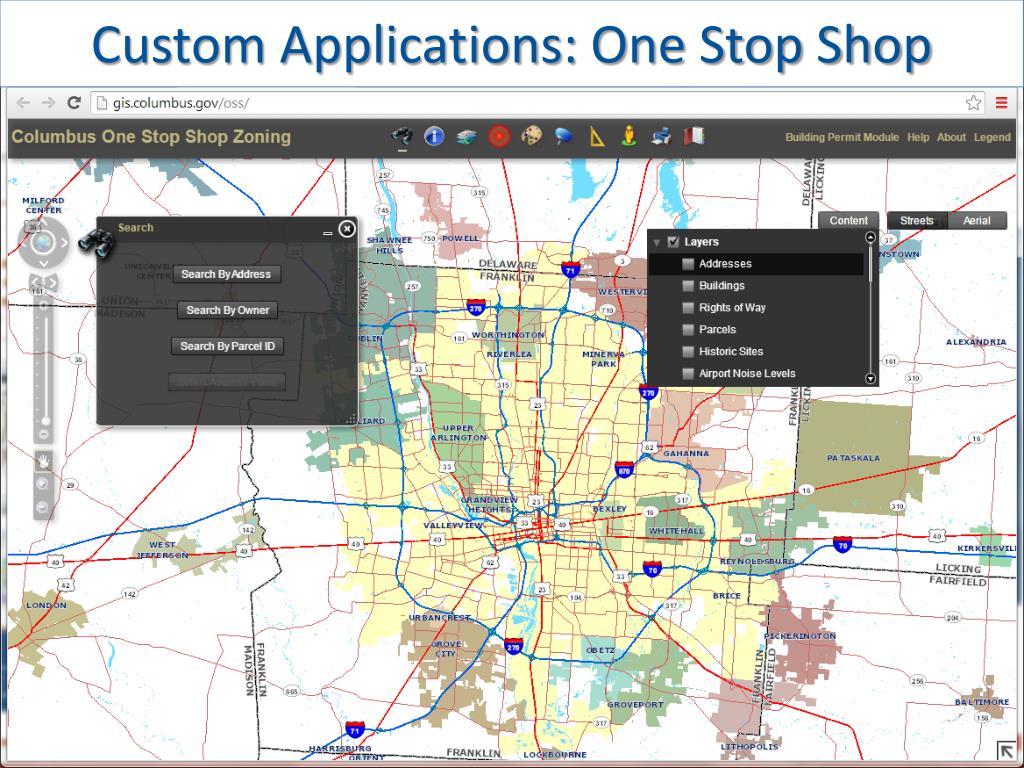Enable the Addresses layer checkbox
The height and width of the screenshot is (768, 1024).
click(x=688, y=264)
